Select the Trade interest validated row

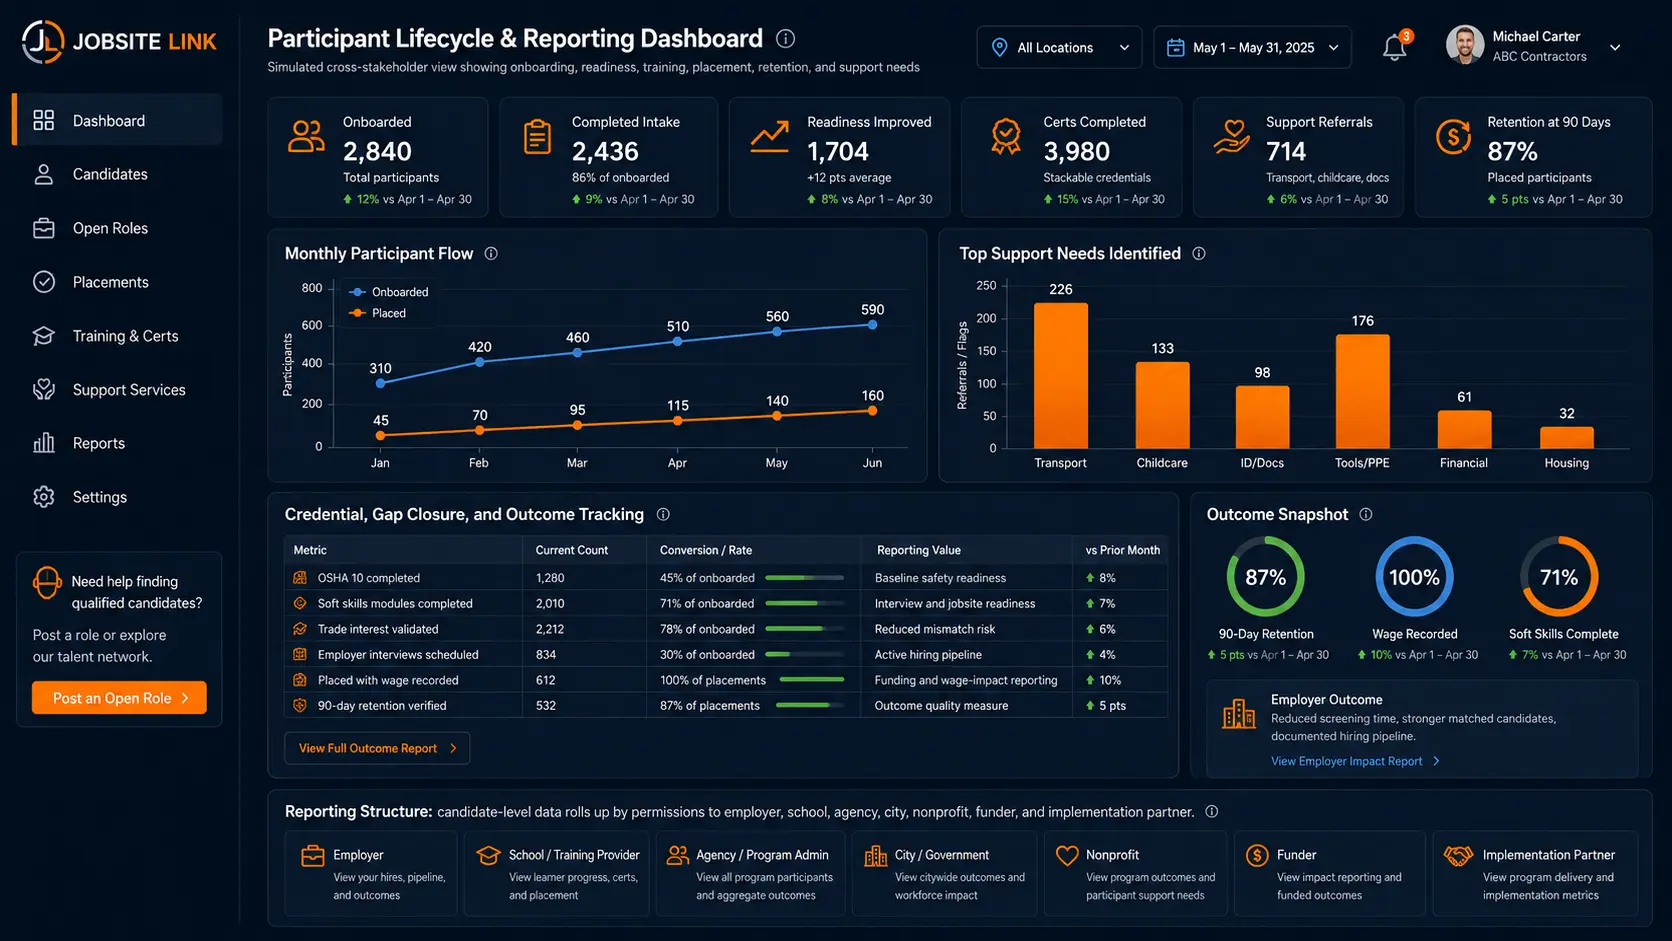tap(726, 629)
